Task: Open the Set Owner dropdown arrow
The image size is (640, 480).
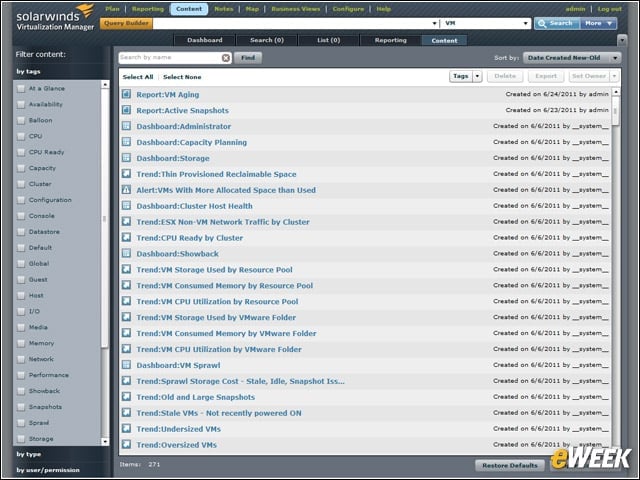Action: pyautogui.click(x=614, y=76)
